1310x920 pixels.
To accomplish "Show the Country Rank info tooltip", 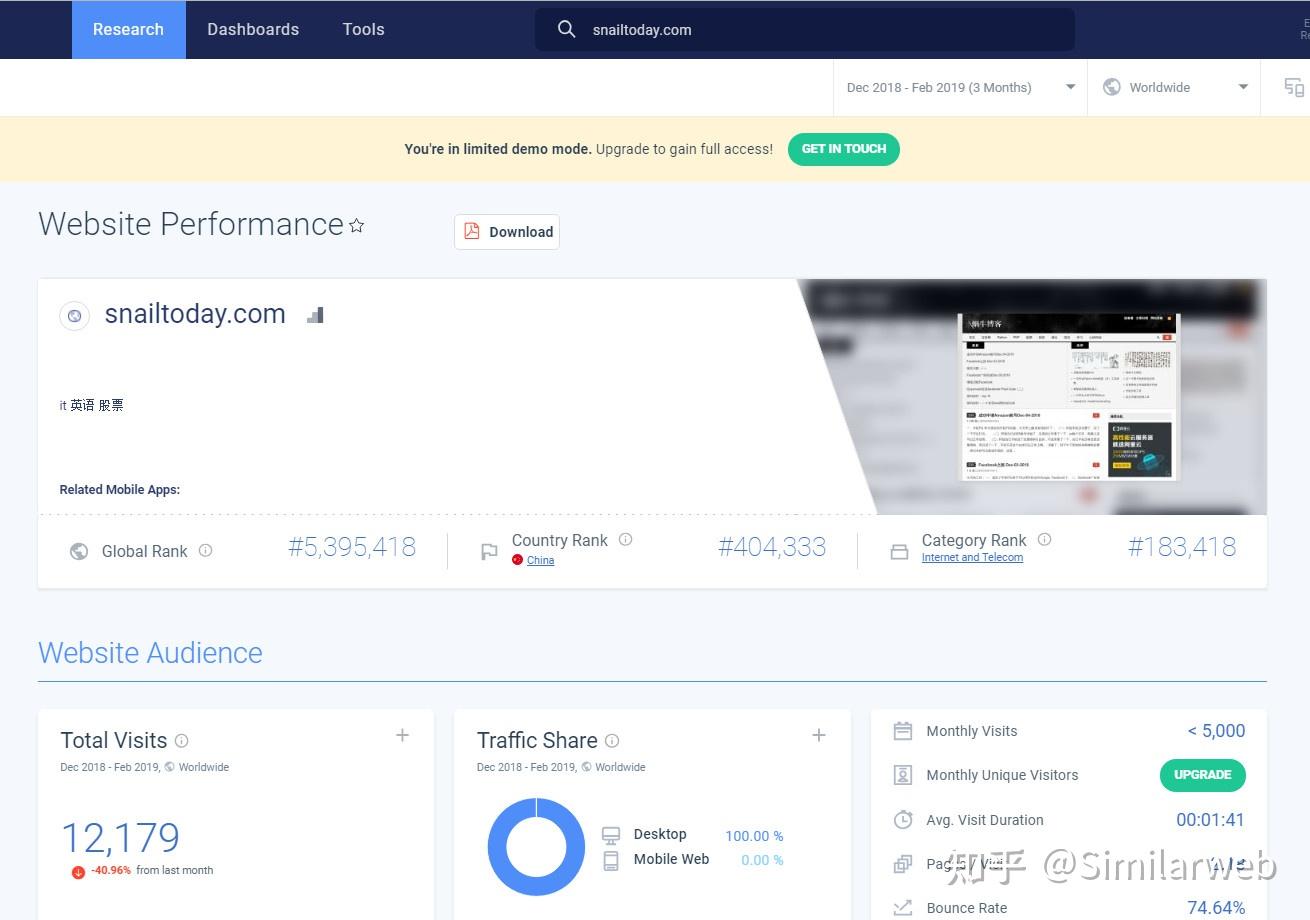I will 625,539.
